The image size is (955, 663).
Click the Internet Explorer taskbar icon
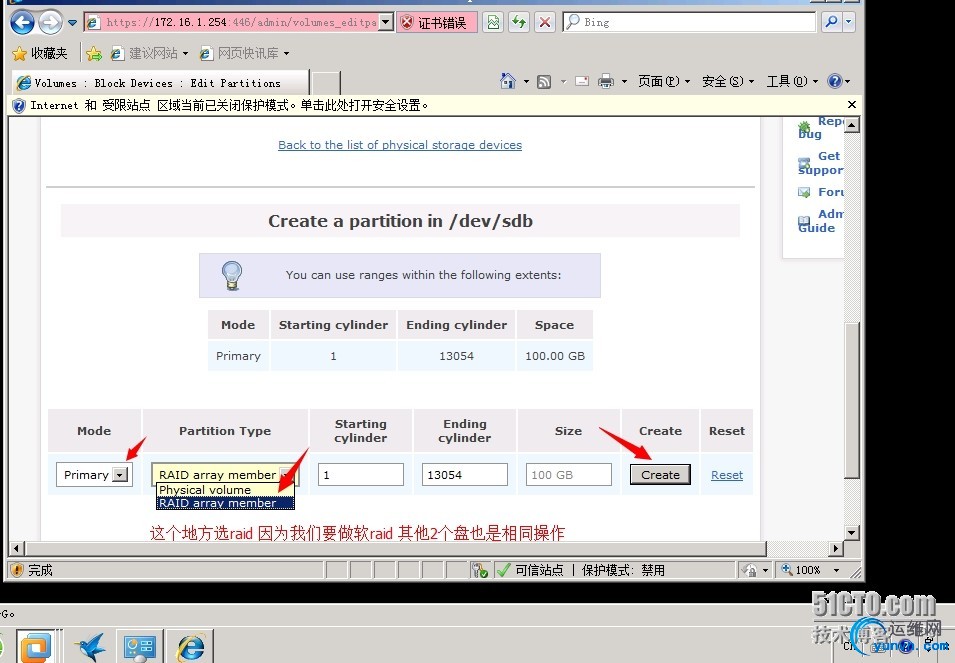coord(192,647)
